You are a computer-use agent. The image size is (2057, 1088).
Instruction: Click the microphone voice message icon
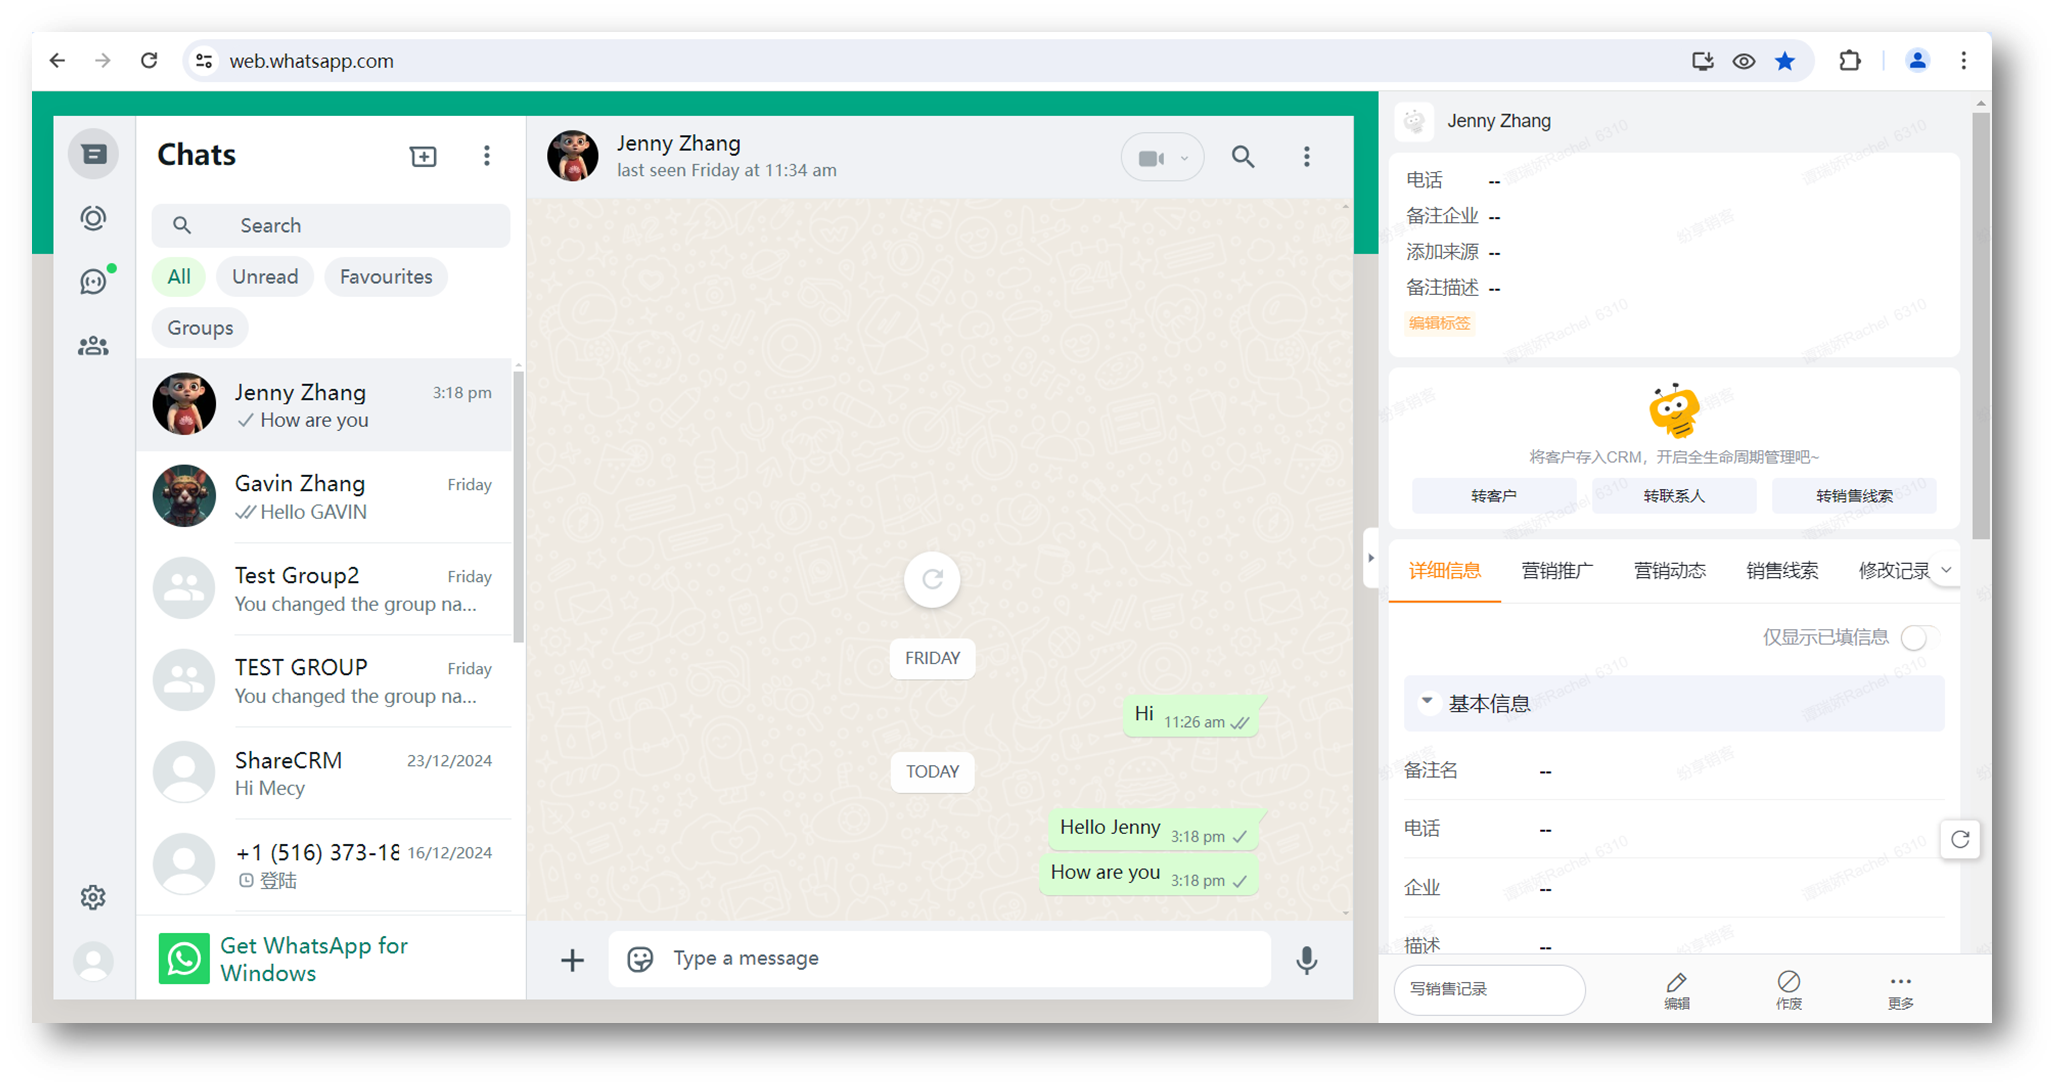1306,960
